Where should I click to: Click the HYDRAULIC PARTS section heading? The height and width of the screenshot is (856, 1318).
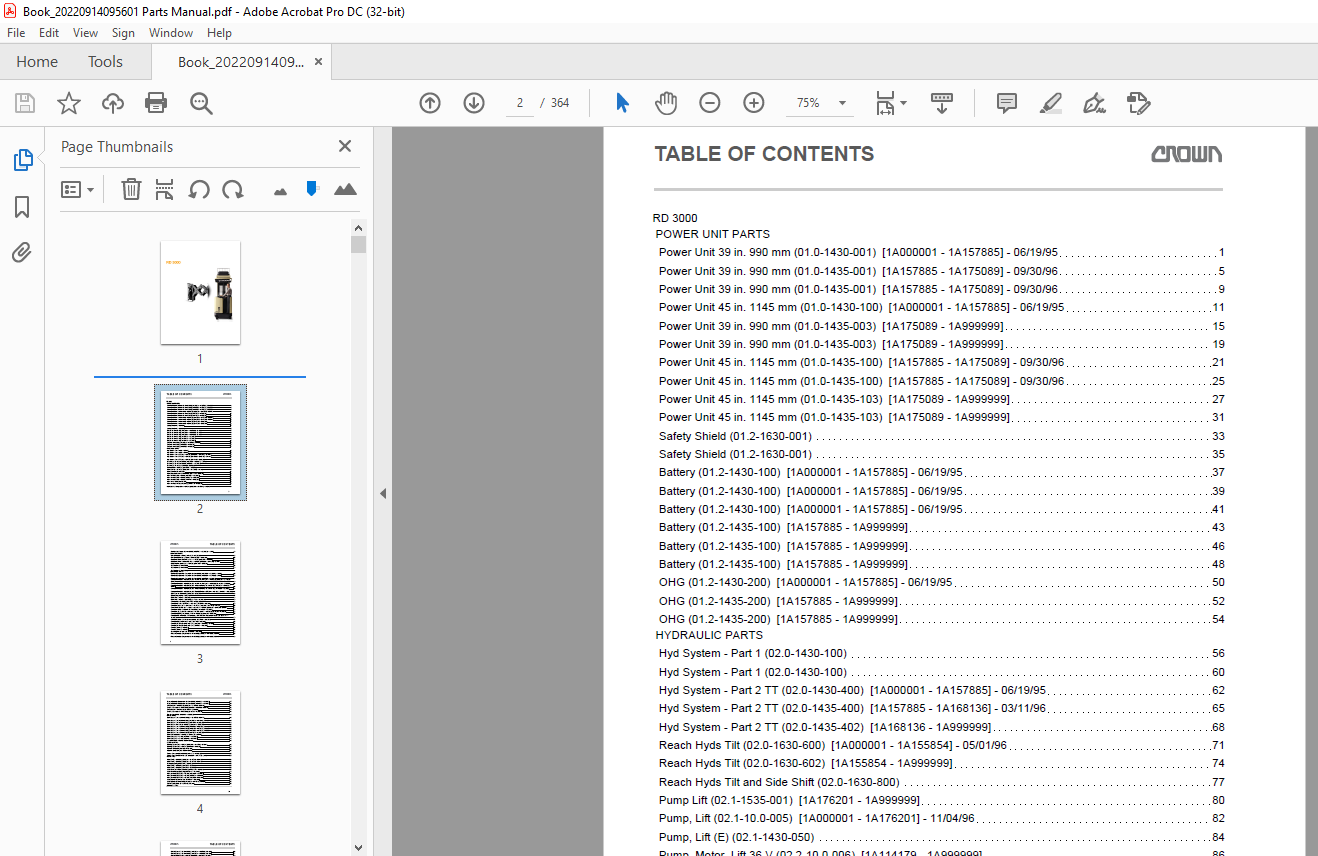[709, 635]
